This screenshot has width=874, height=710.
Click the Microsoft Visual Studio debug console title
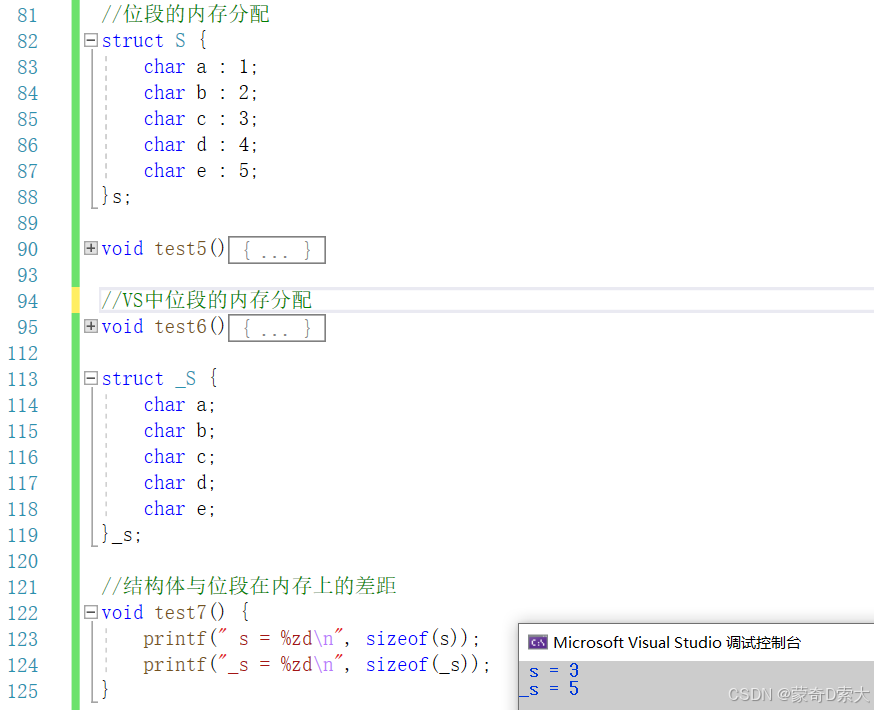(677, 643)
